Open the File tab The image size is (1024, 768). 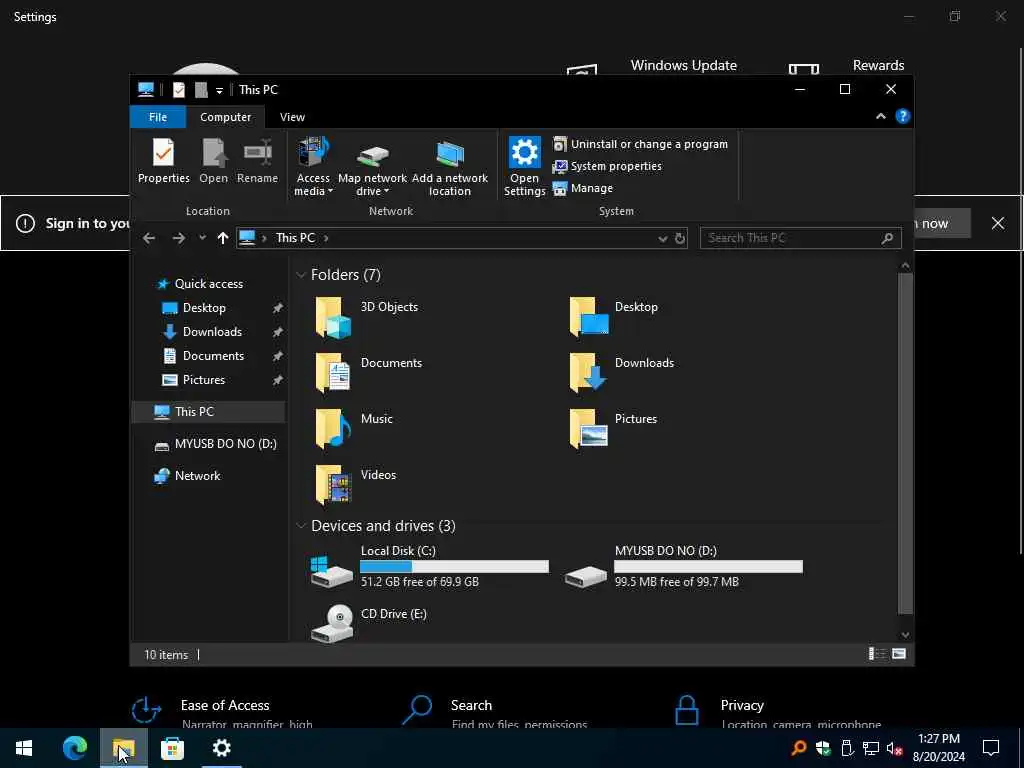pos(158,117)
